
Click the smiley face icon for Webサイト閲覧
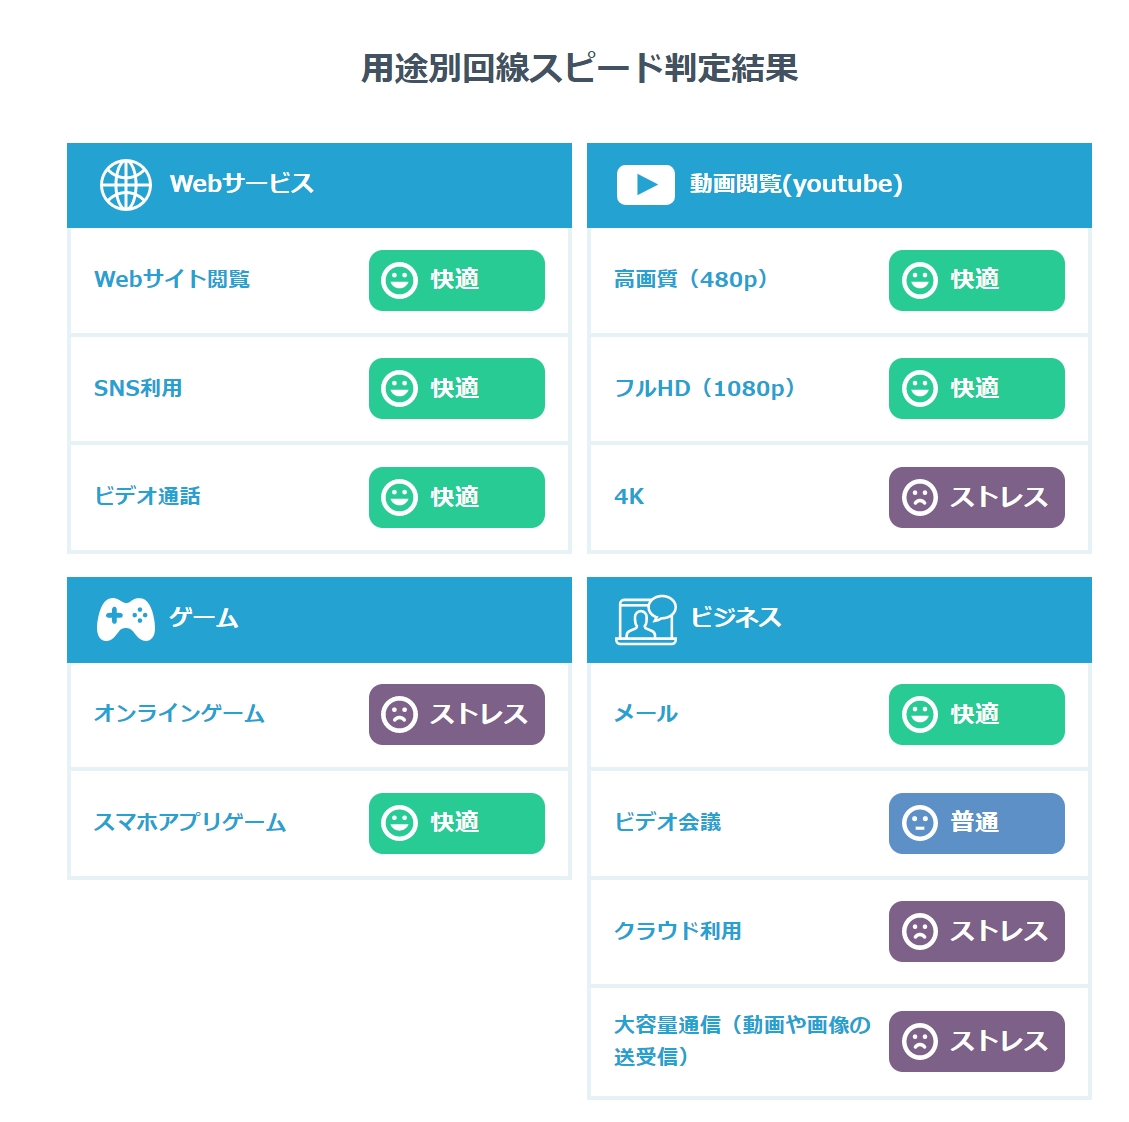[x=400, y=281]
